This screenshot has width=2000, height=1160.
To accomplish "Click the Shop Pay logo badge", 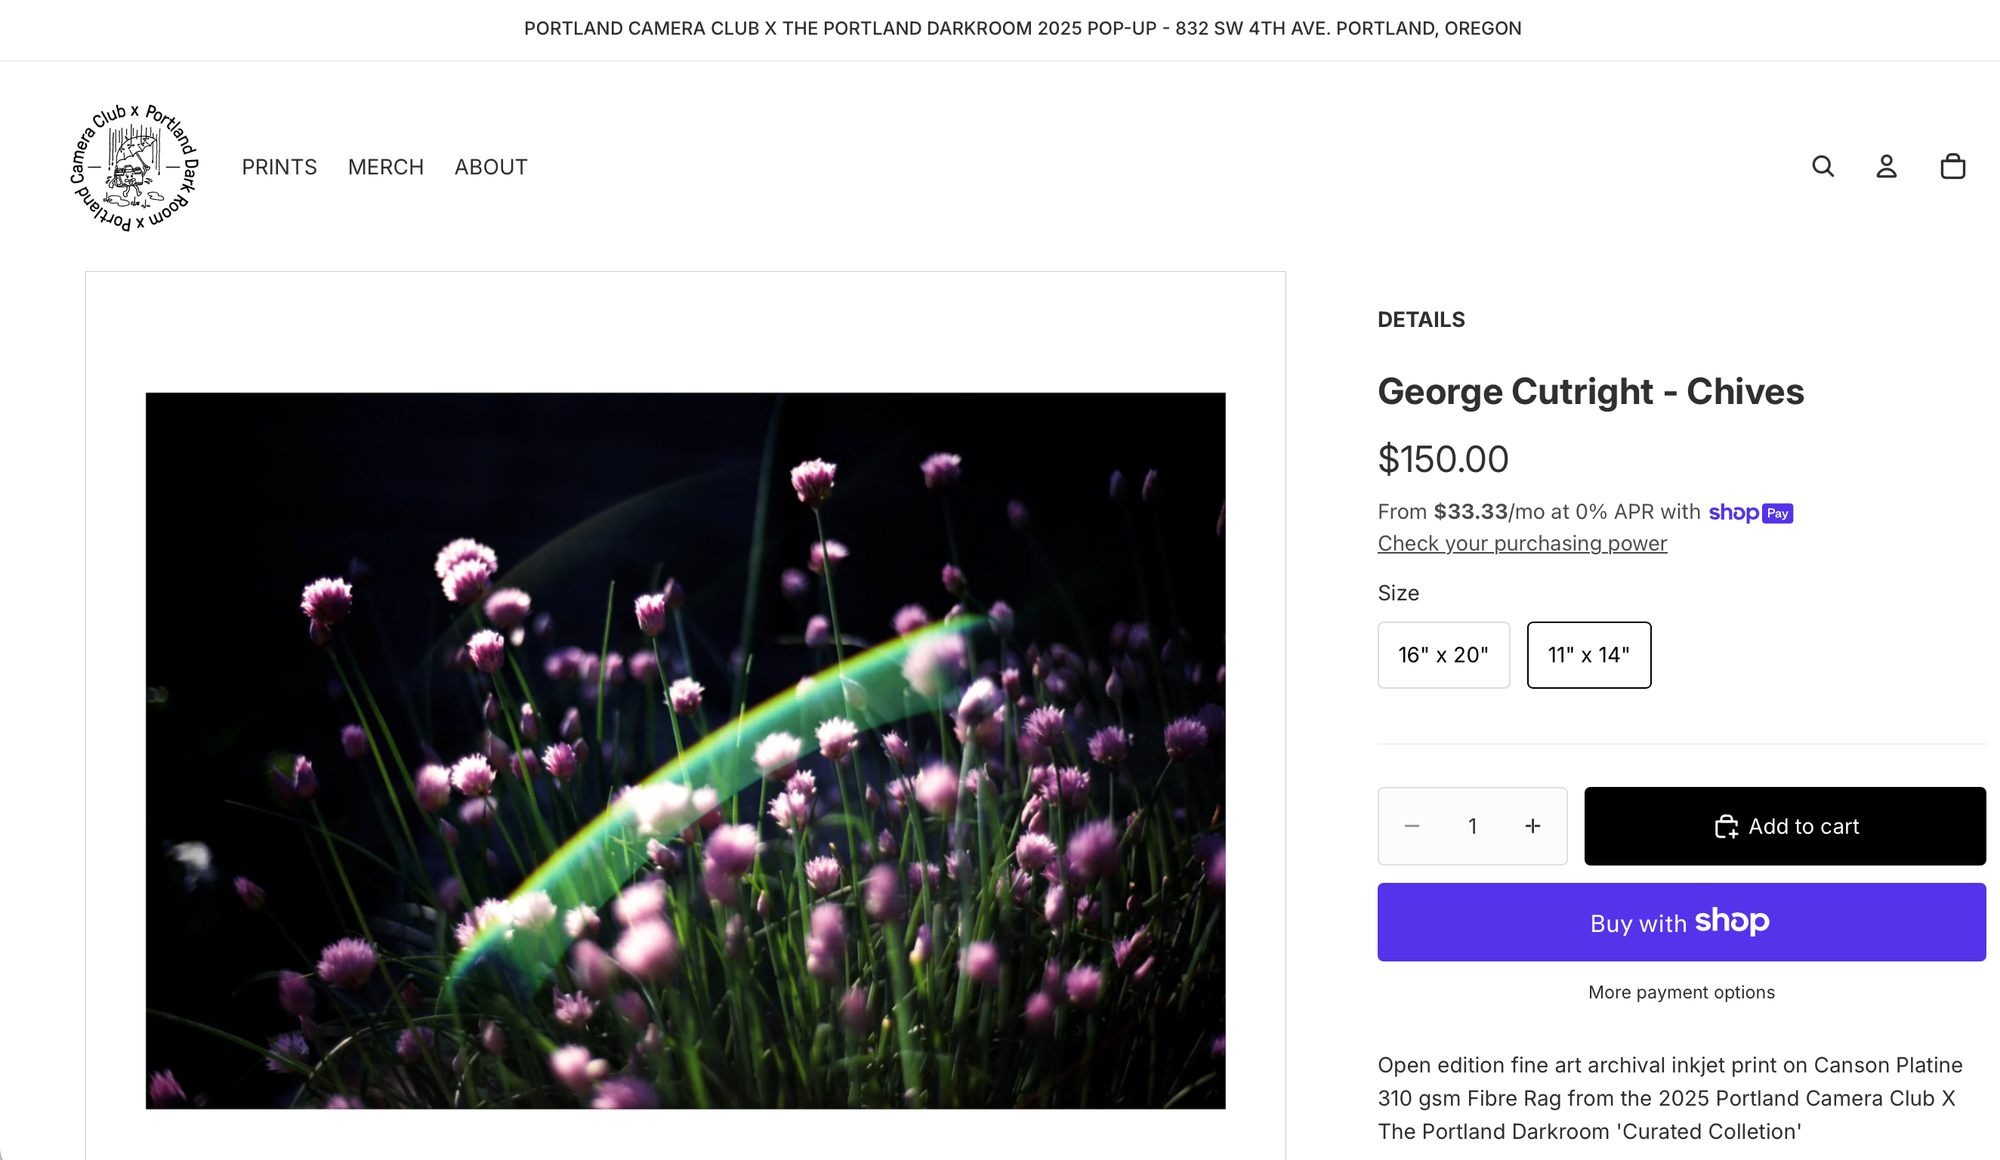I will pyautogui.click(x=1750, y=512).
